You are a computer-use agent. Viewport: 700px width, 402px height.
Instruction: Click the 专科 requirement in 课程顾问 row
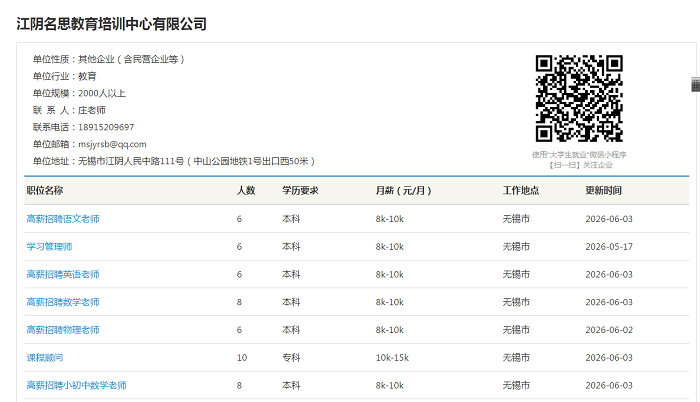(x=291, y=357)
